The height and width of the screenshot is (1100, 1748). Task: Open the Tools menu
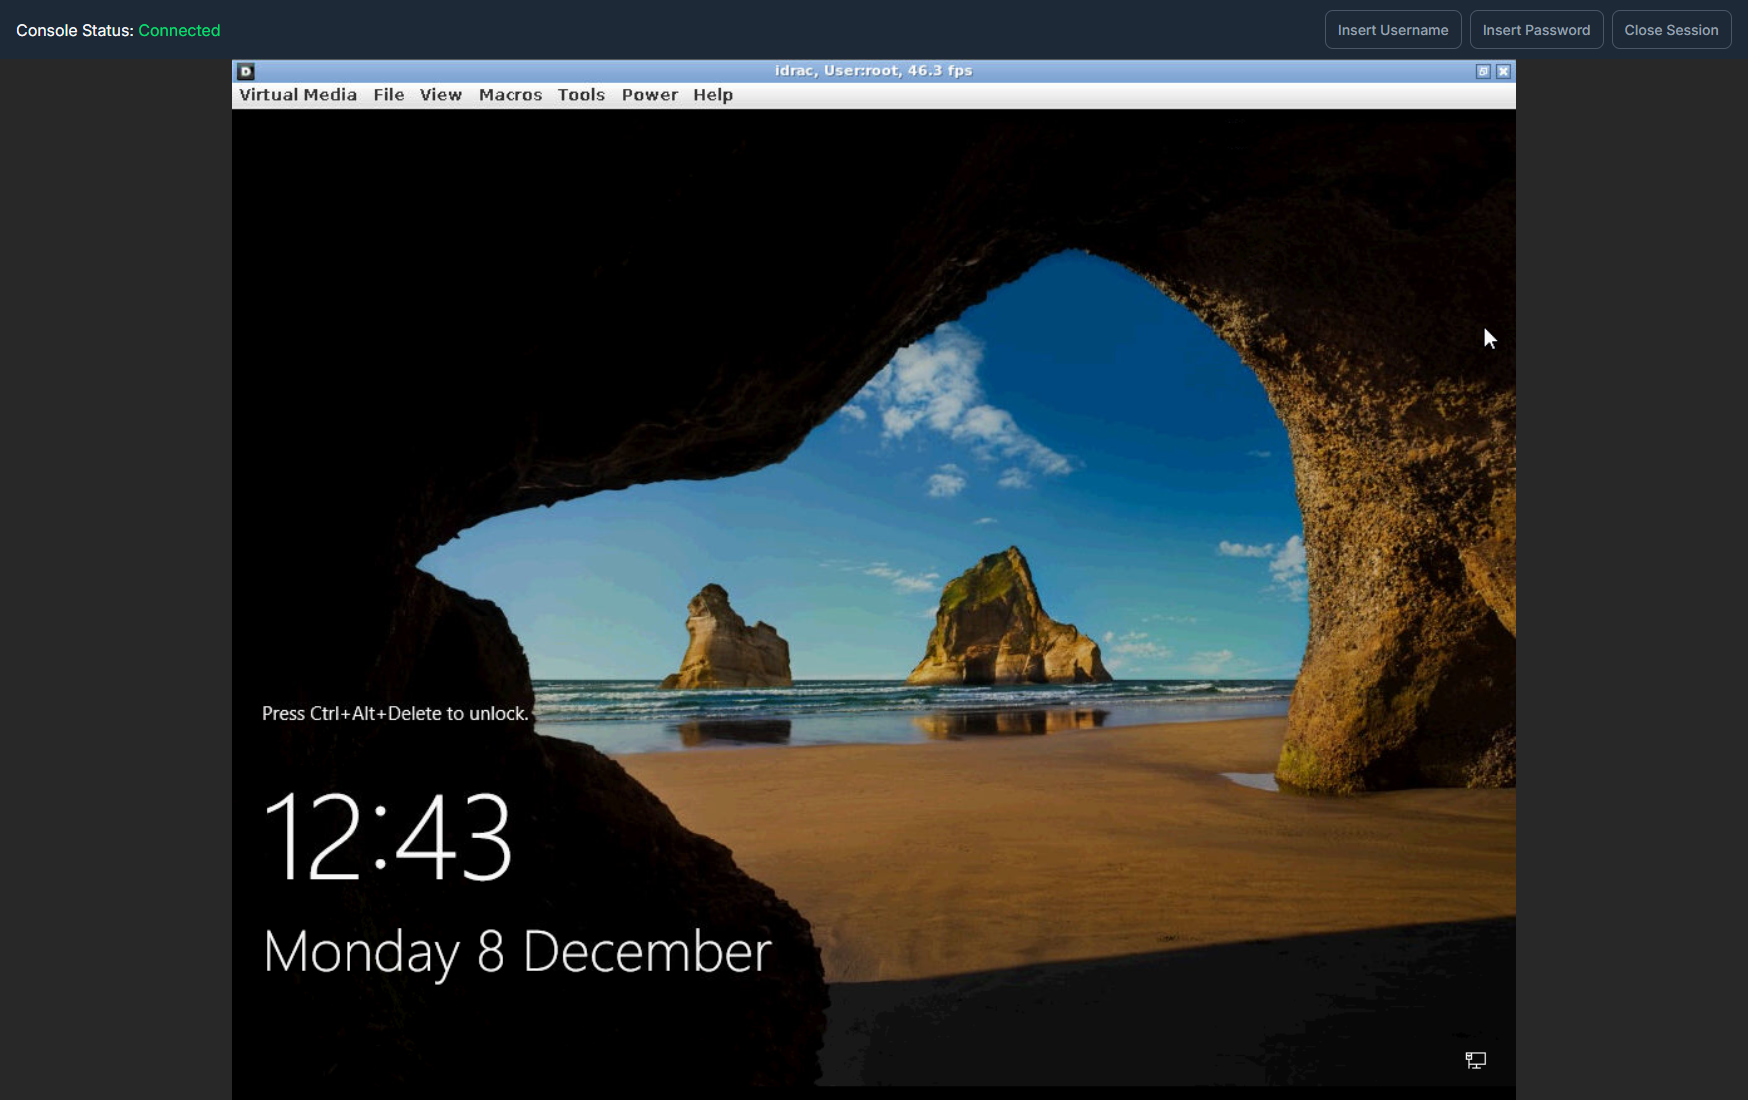point(581,95)
